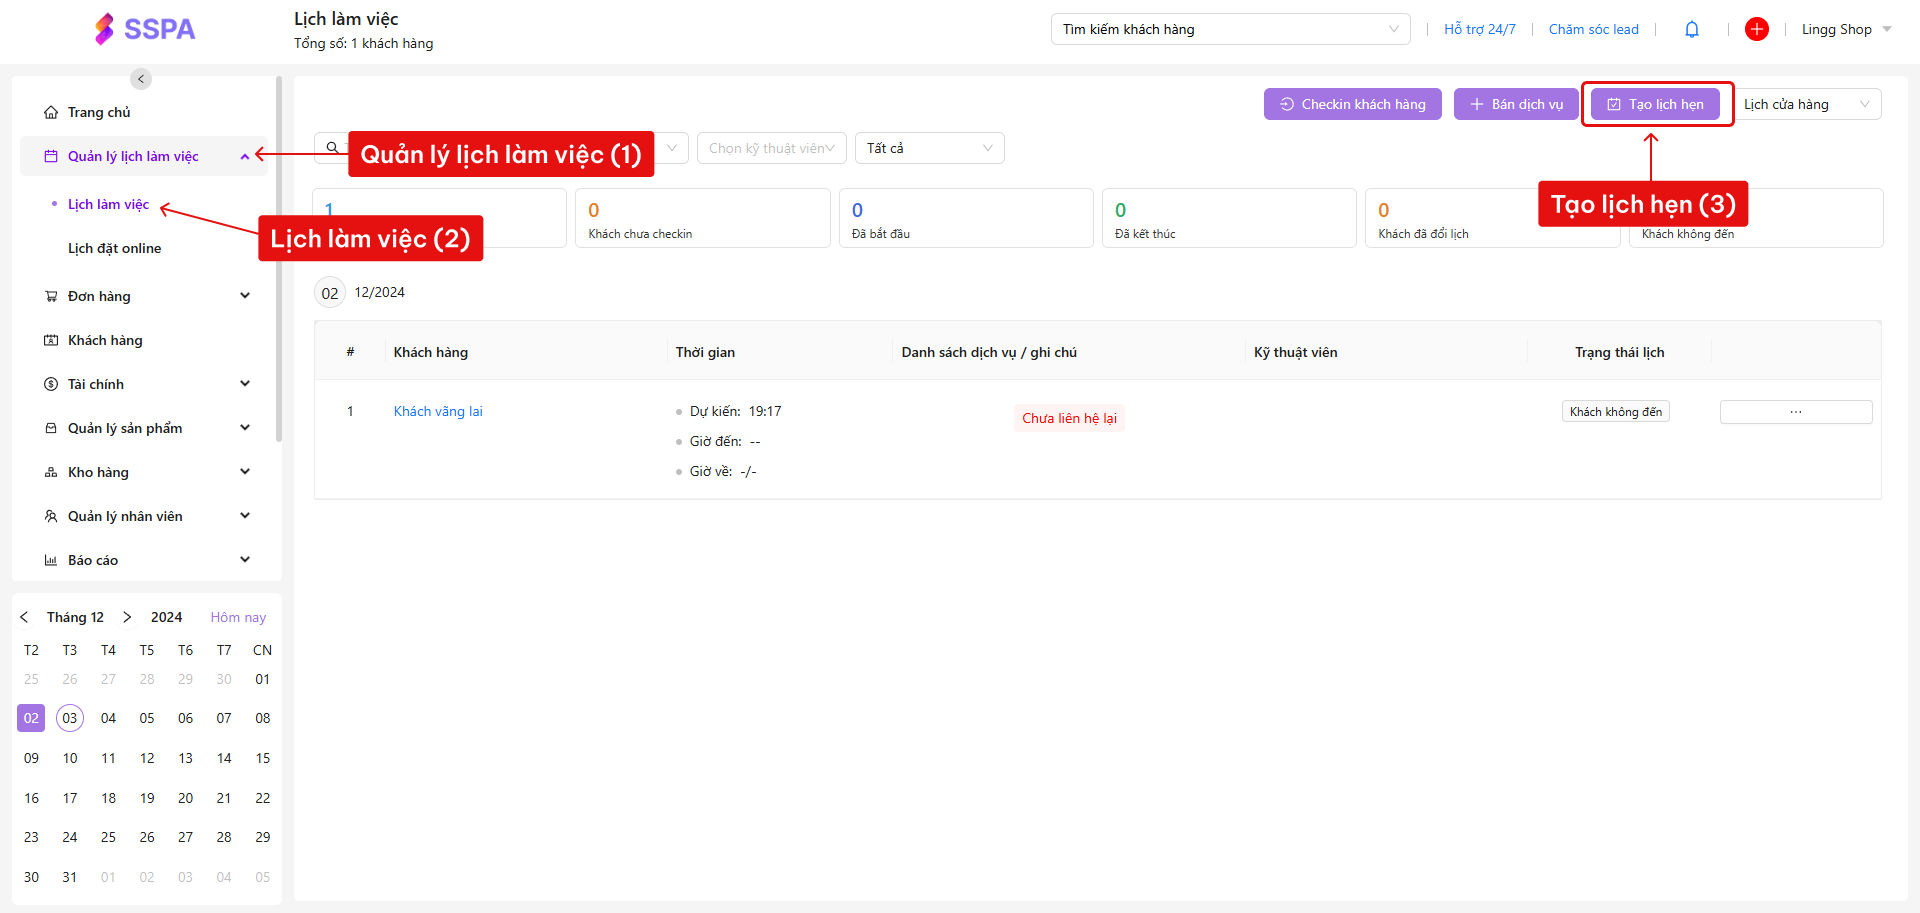Open the Hỗ trợ 24/7 link
This screenshot has width=1920, height=913.
pos(1479,29)
